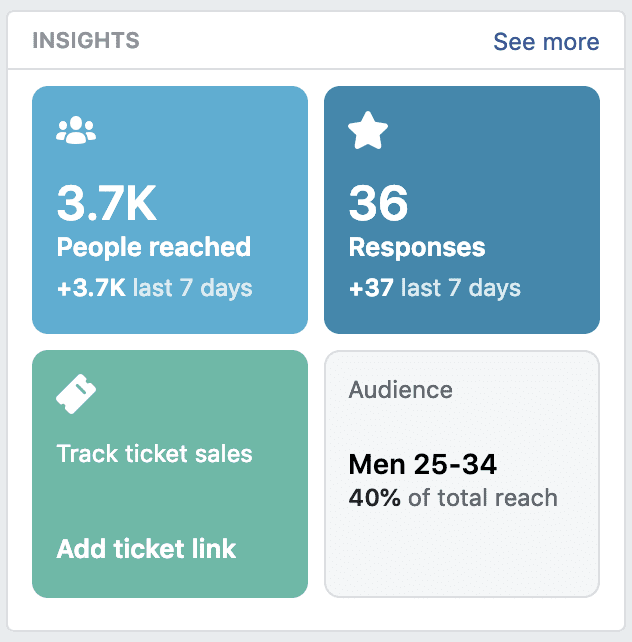The width and height of the screenshot is (632, 642).
Task: Click the 36 responses count
Action: tap(379, 204)
